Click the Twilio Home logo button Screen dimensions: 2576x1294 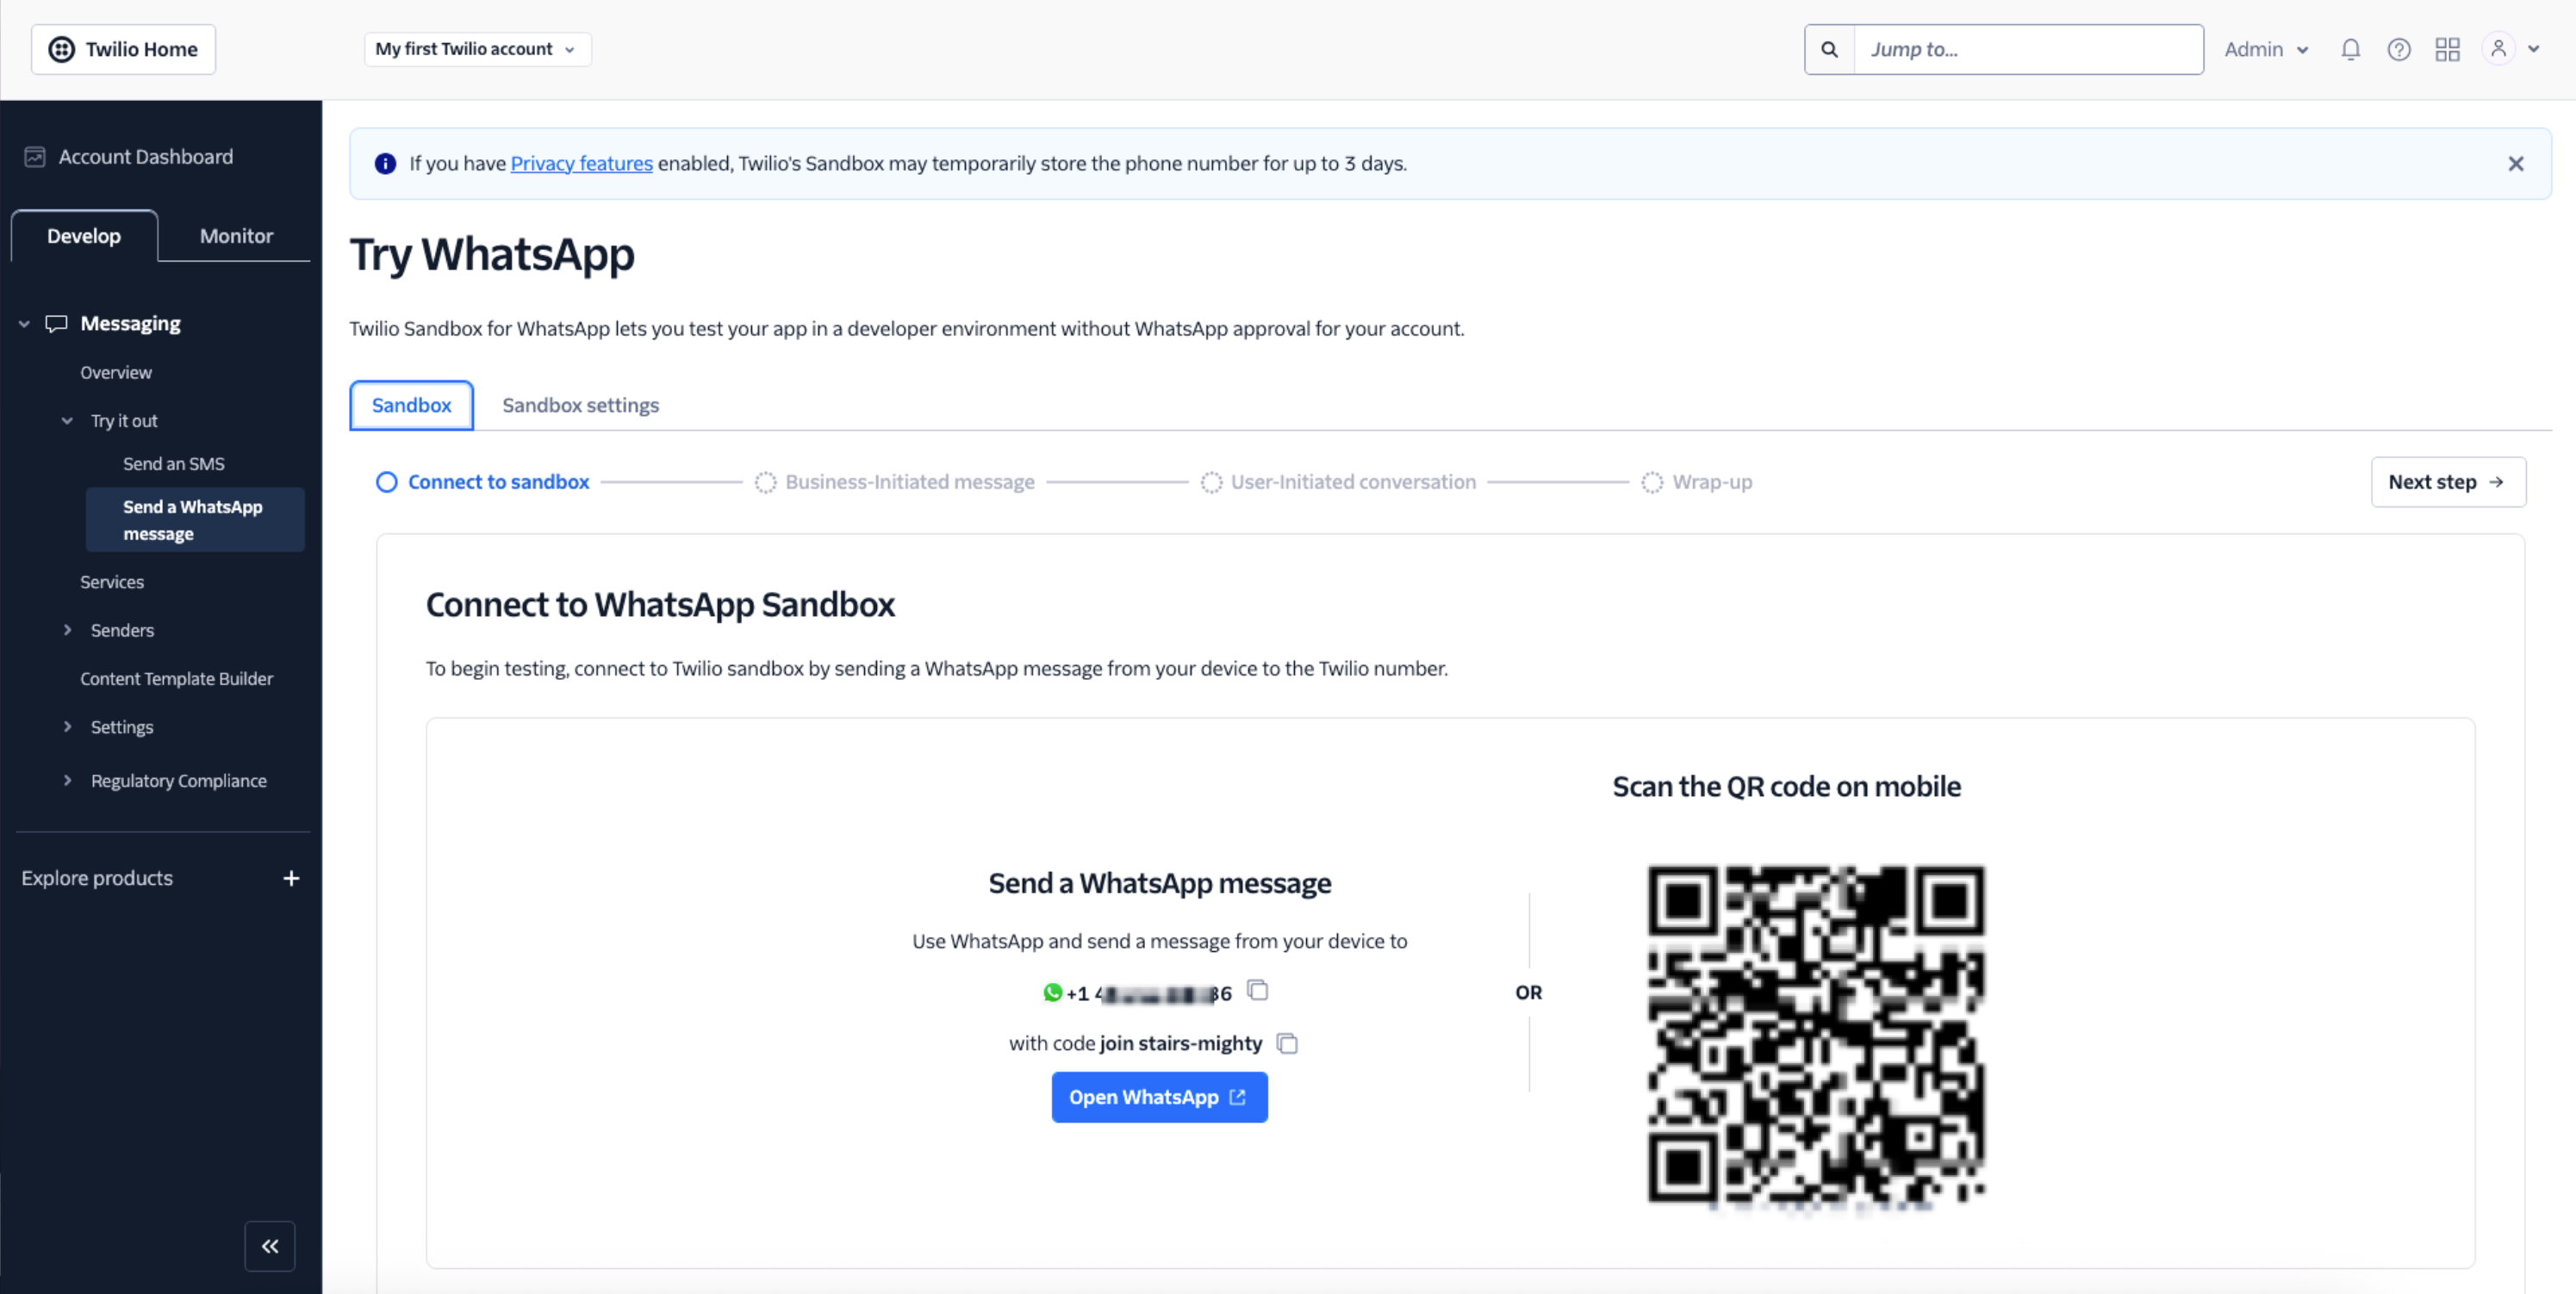(x=123, y=49)
